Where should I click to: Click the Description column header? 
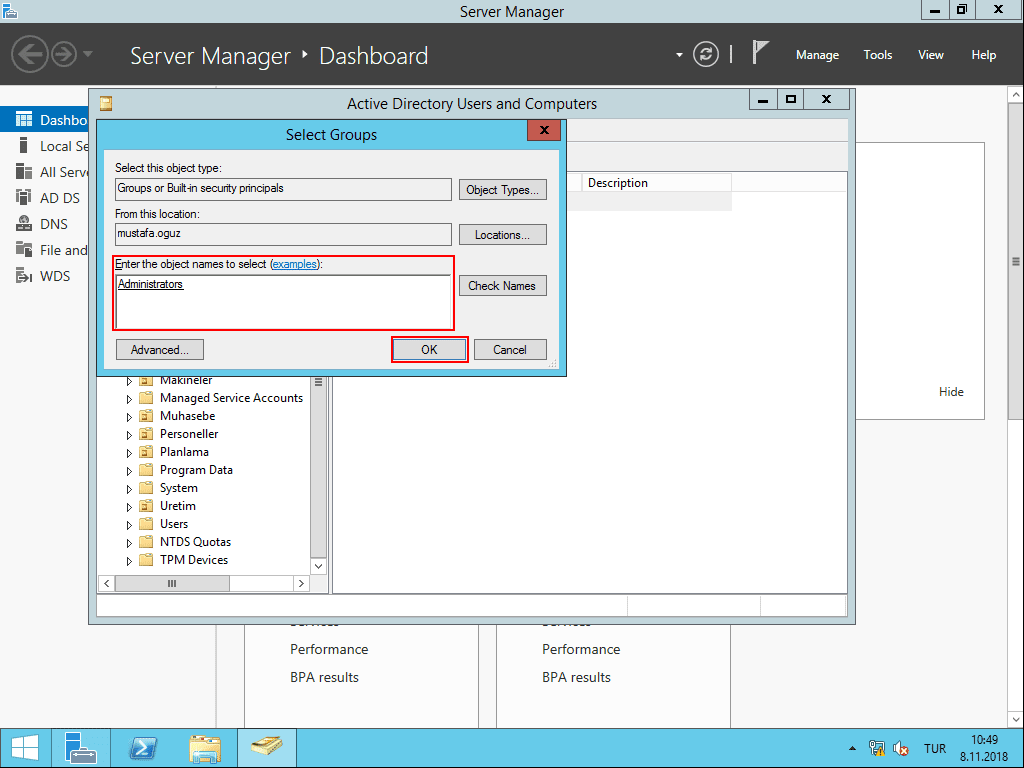(656, 183)
